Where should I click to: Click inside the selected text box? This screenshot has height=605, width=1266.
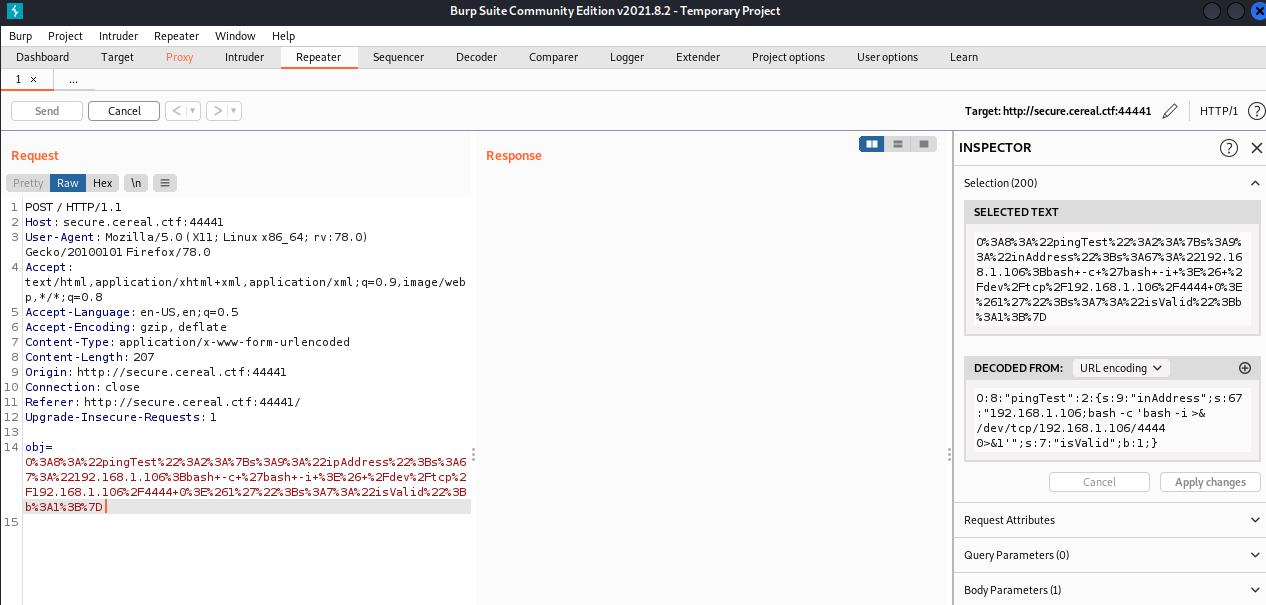pos(1111,279)
